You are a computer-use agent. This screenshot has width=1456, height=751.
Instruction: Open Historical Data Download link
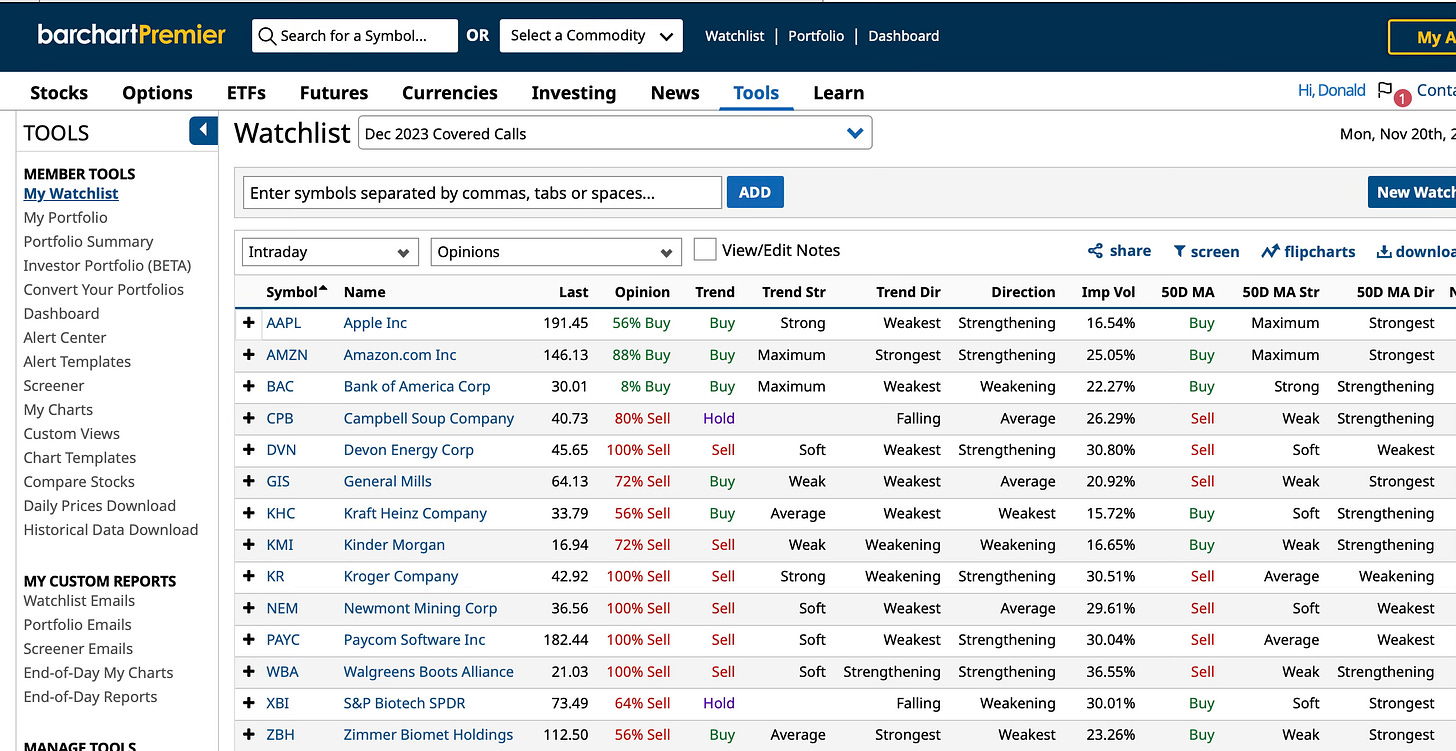(111, 529)
